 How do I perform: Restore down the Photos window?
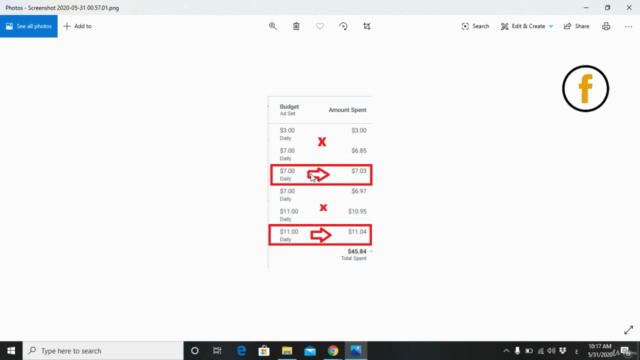click(x=607, y=7)
